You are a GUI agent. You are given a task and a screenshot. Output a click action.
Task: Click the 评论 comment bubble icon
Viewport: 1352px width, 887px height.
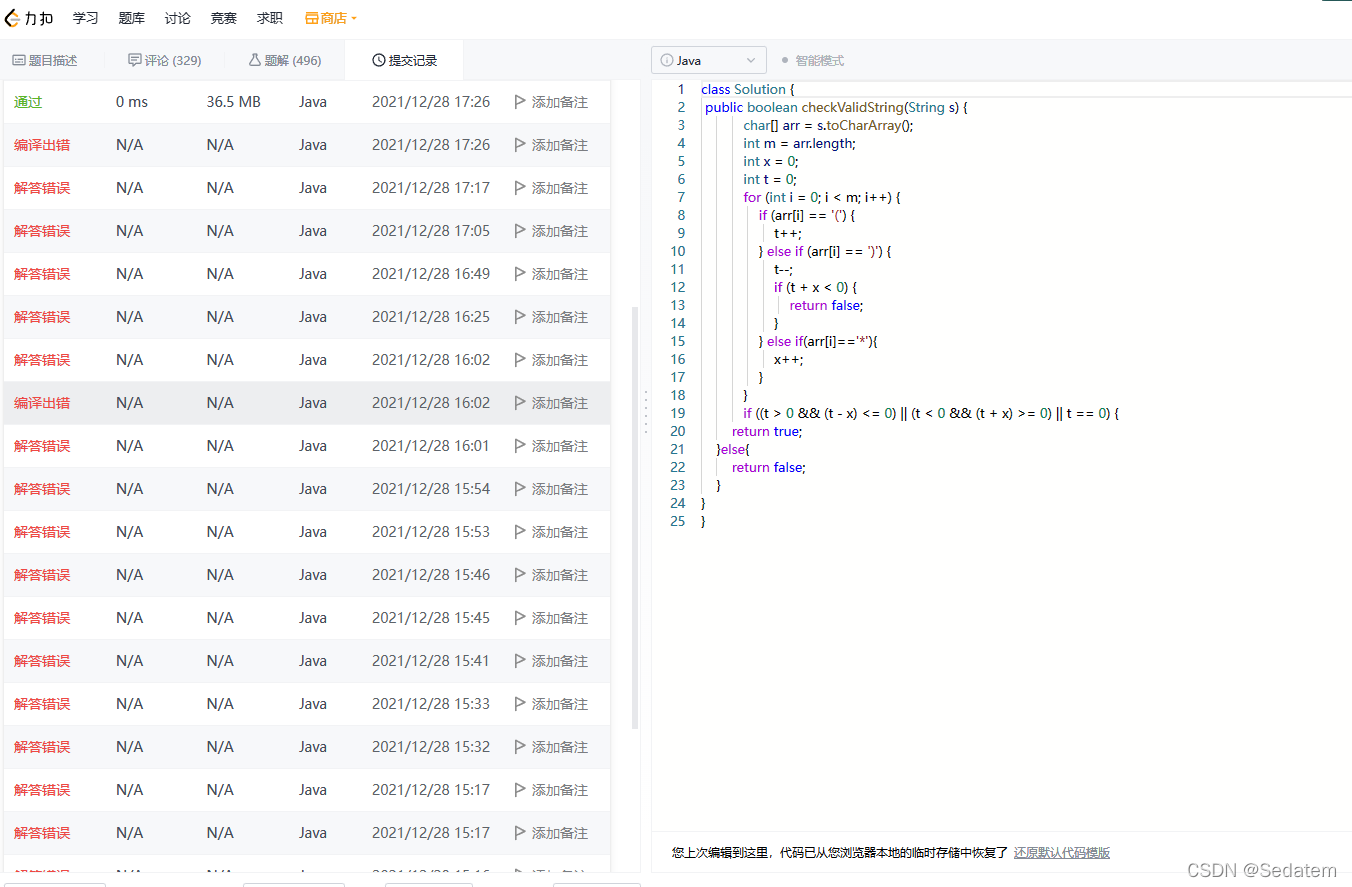135,60
